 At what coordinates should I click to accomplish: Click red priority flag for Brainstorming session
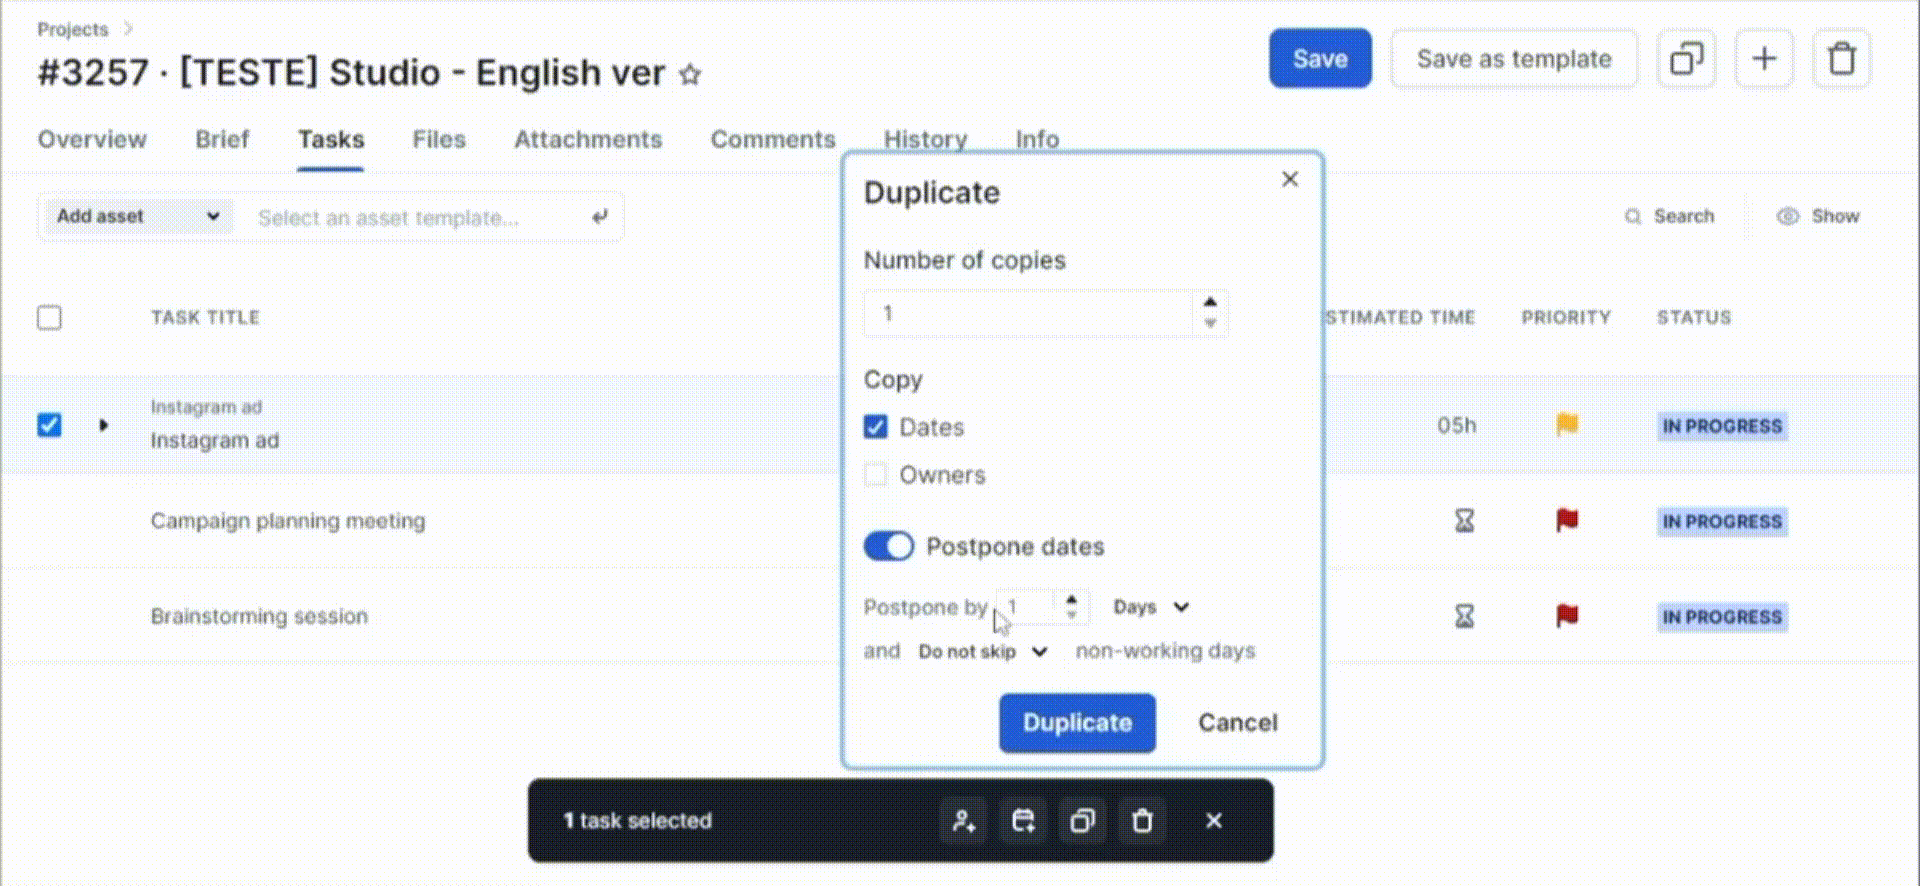[1567, 616]
